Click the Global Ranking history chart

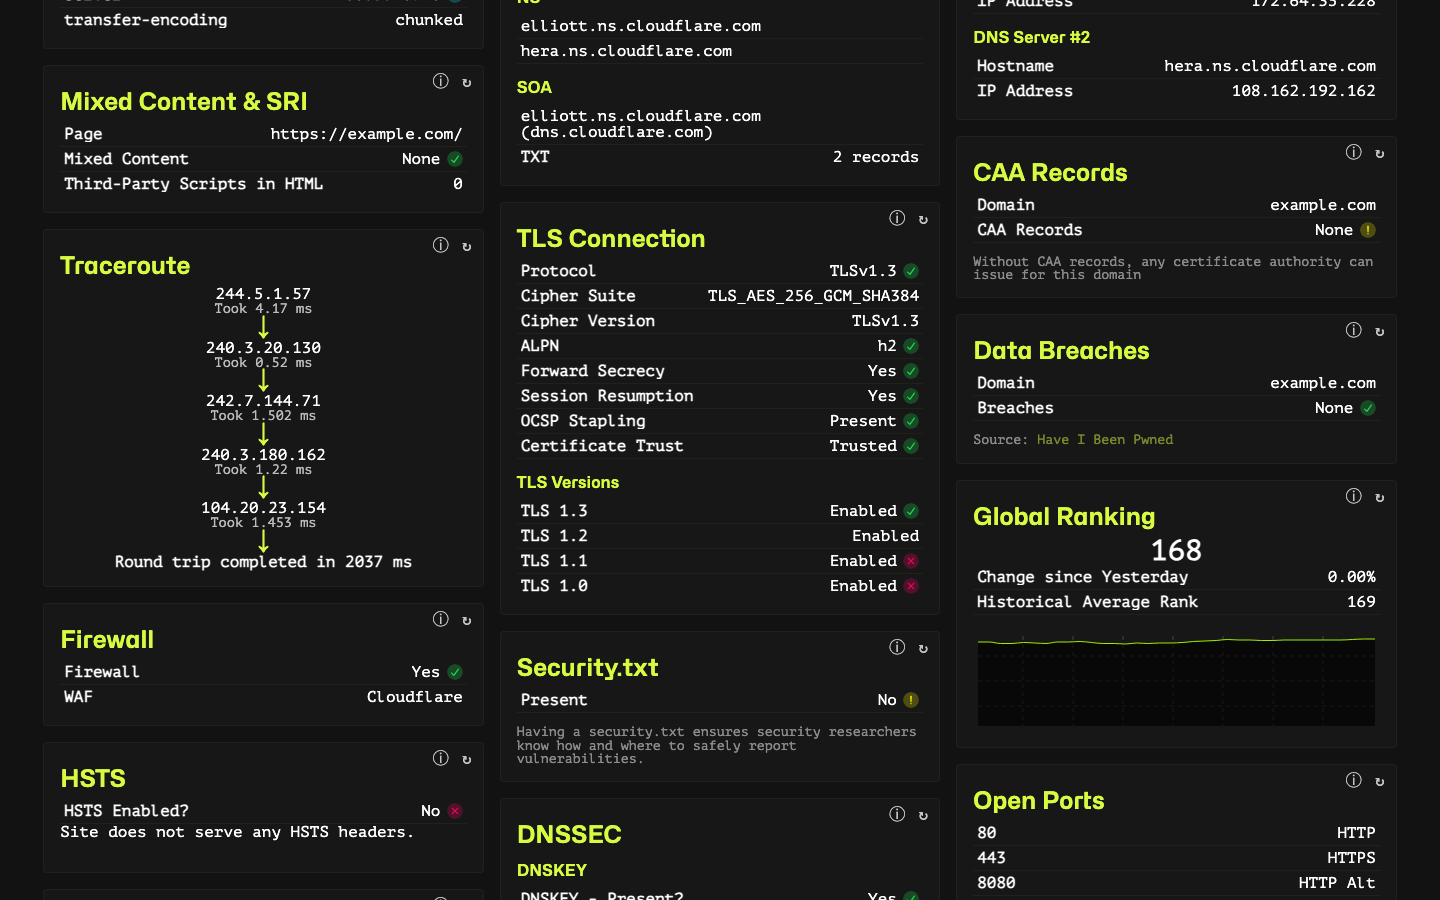[1176, 680]
